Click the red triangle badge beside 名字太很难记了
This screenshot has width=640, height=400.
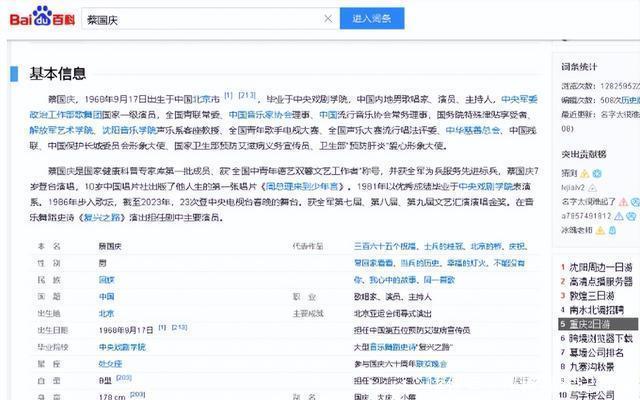click(623, 202)
